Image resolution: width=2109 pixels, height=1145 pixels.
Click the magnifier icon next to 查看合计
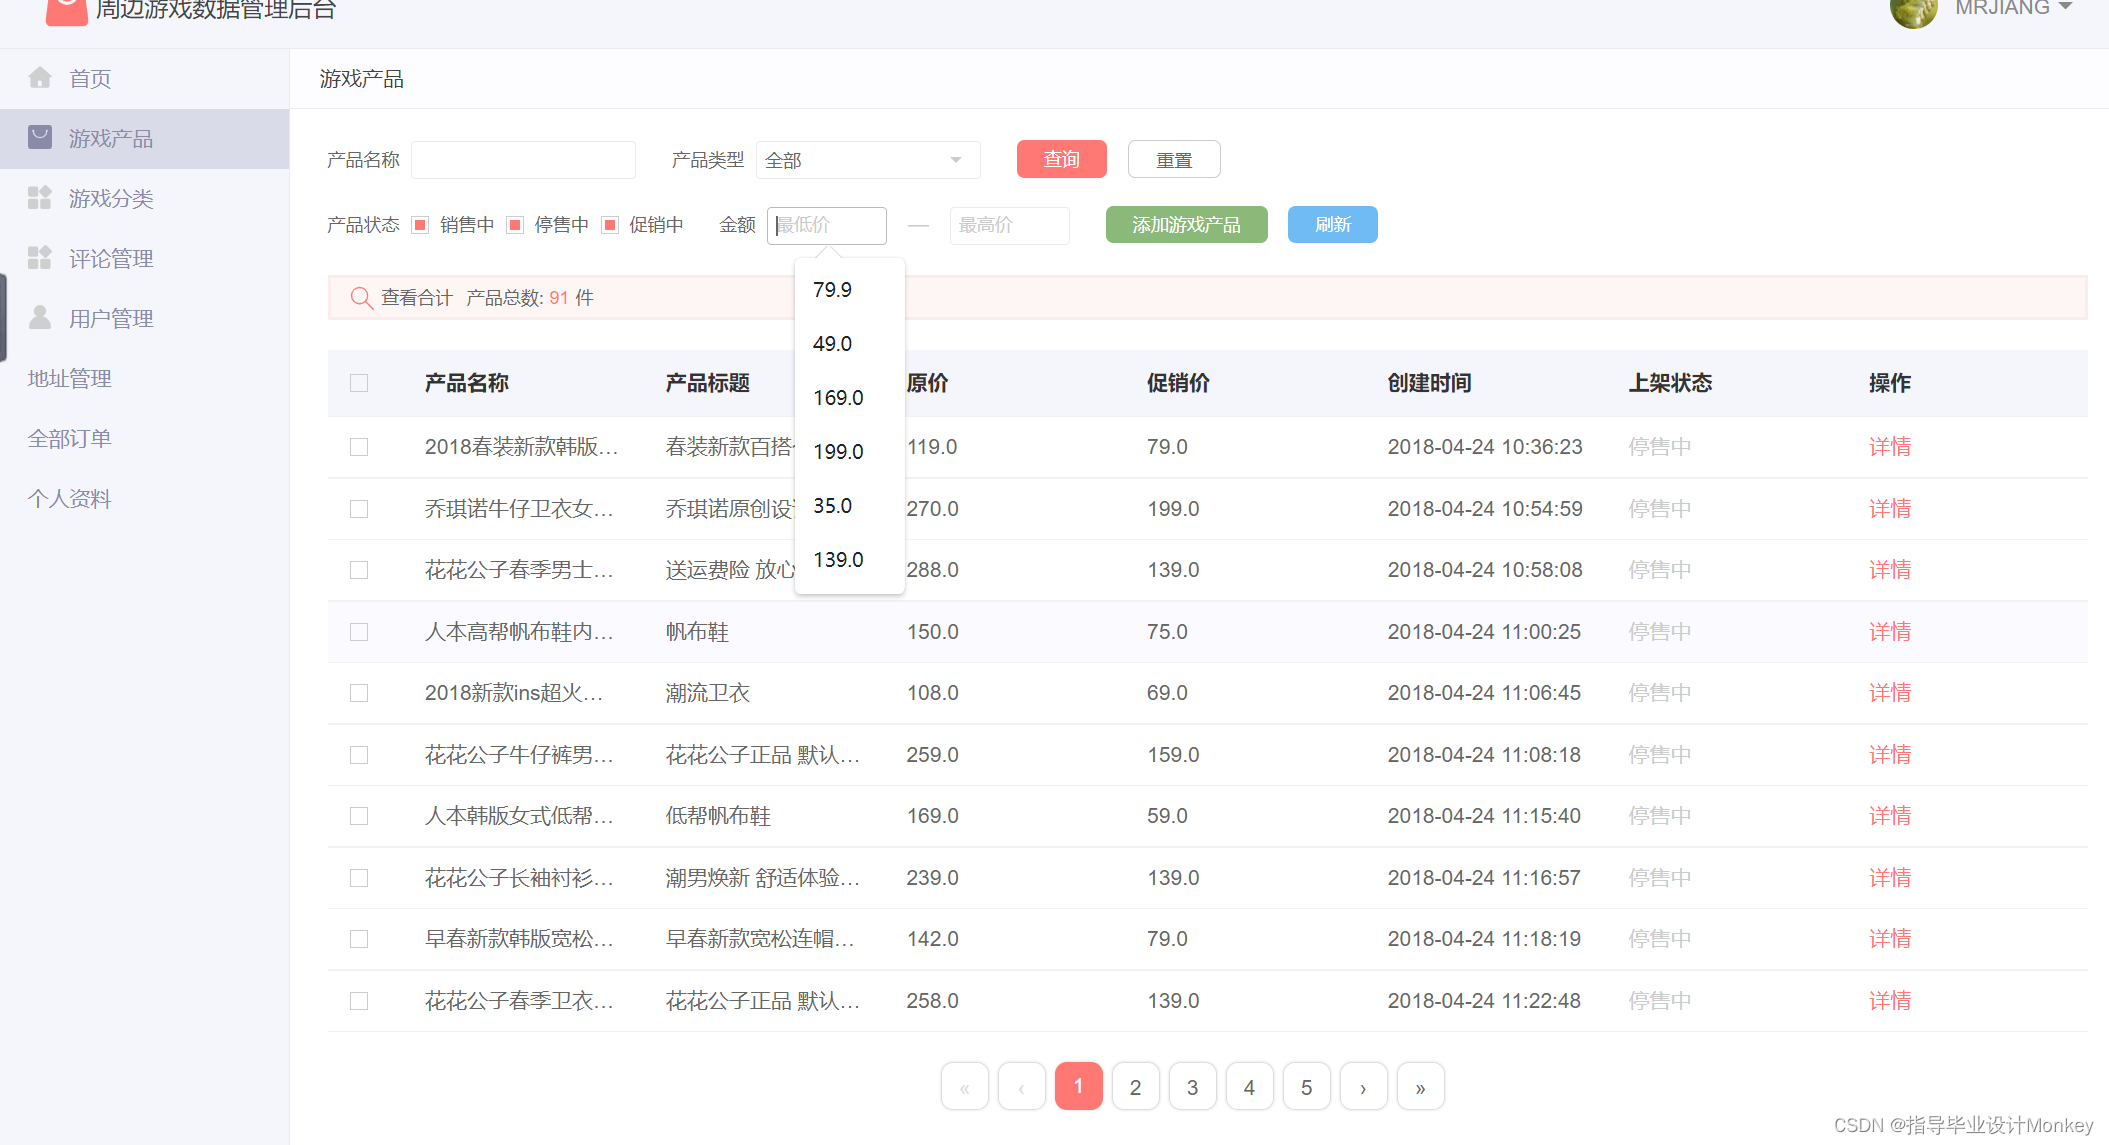(361, 298)
